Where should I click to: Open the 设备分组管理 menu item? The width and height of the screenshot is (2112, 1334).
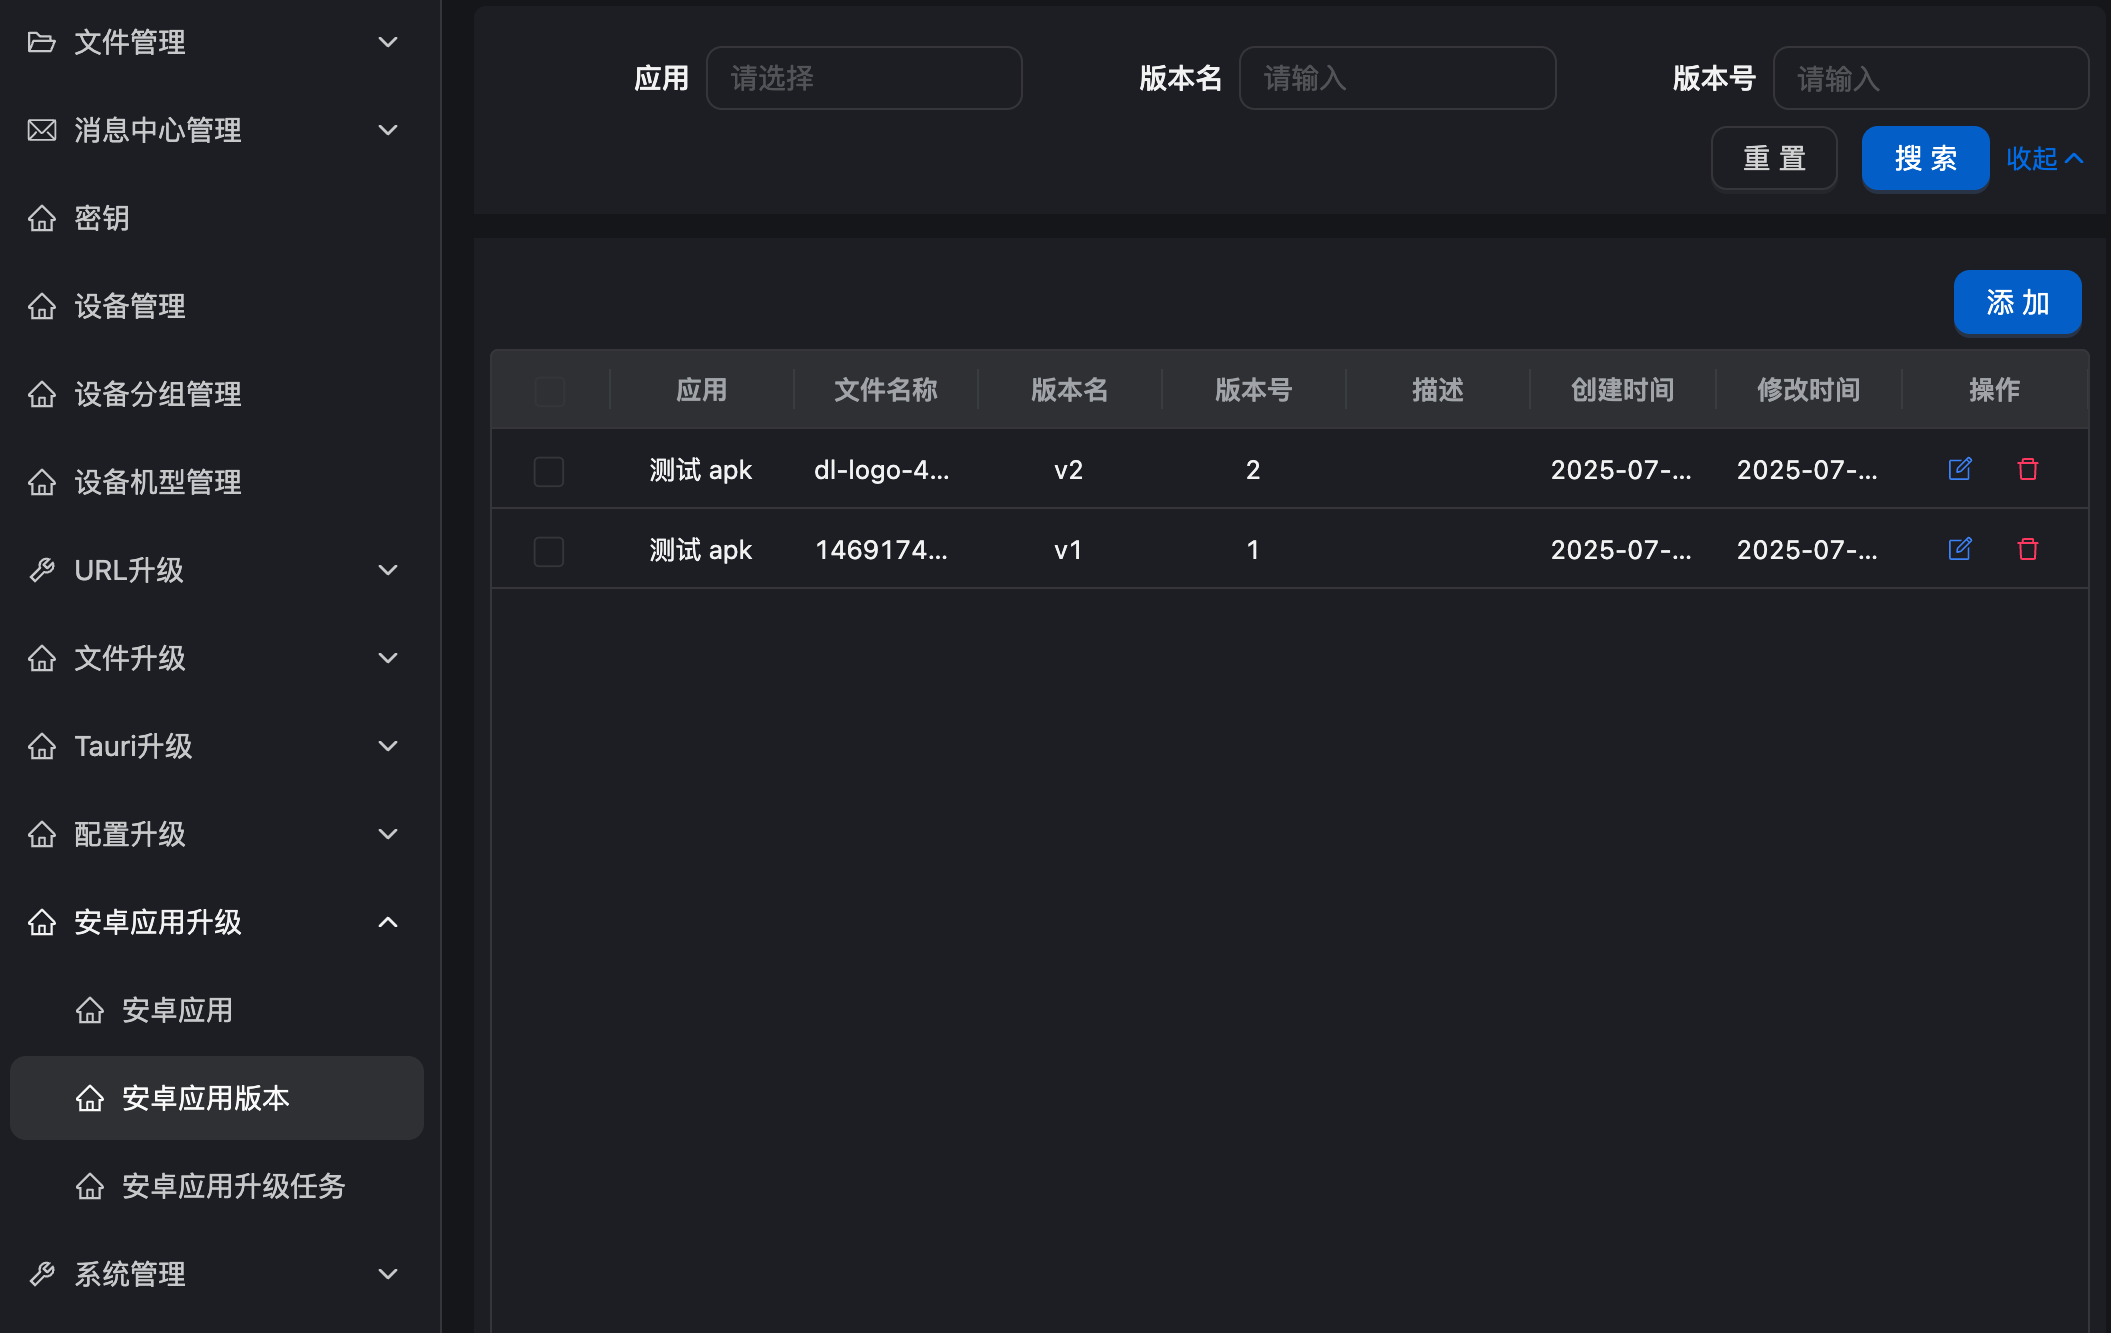click(217, 394)
